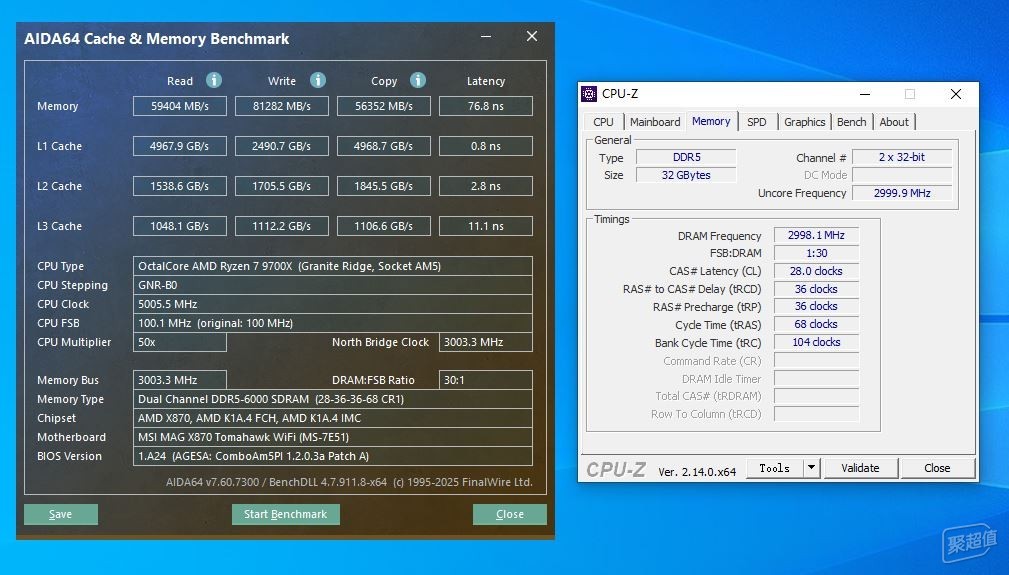
Task: Click L1 Cache Copy value 4968.7 GB/s
Action: (x=384, y=146)
